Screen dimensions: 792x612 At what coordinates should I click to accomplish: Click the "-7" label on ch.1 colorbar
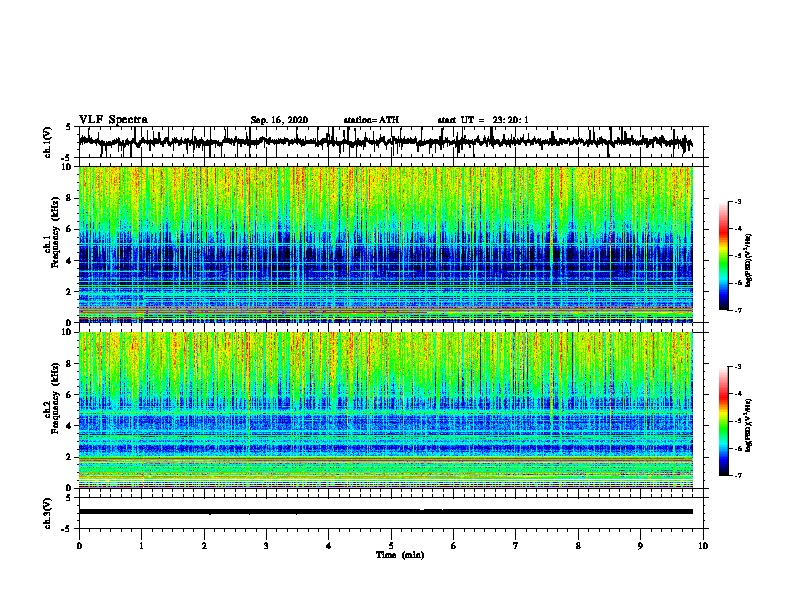[738, 310]
